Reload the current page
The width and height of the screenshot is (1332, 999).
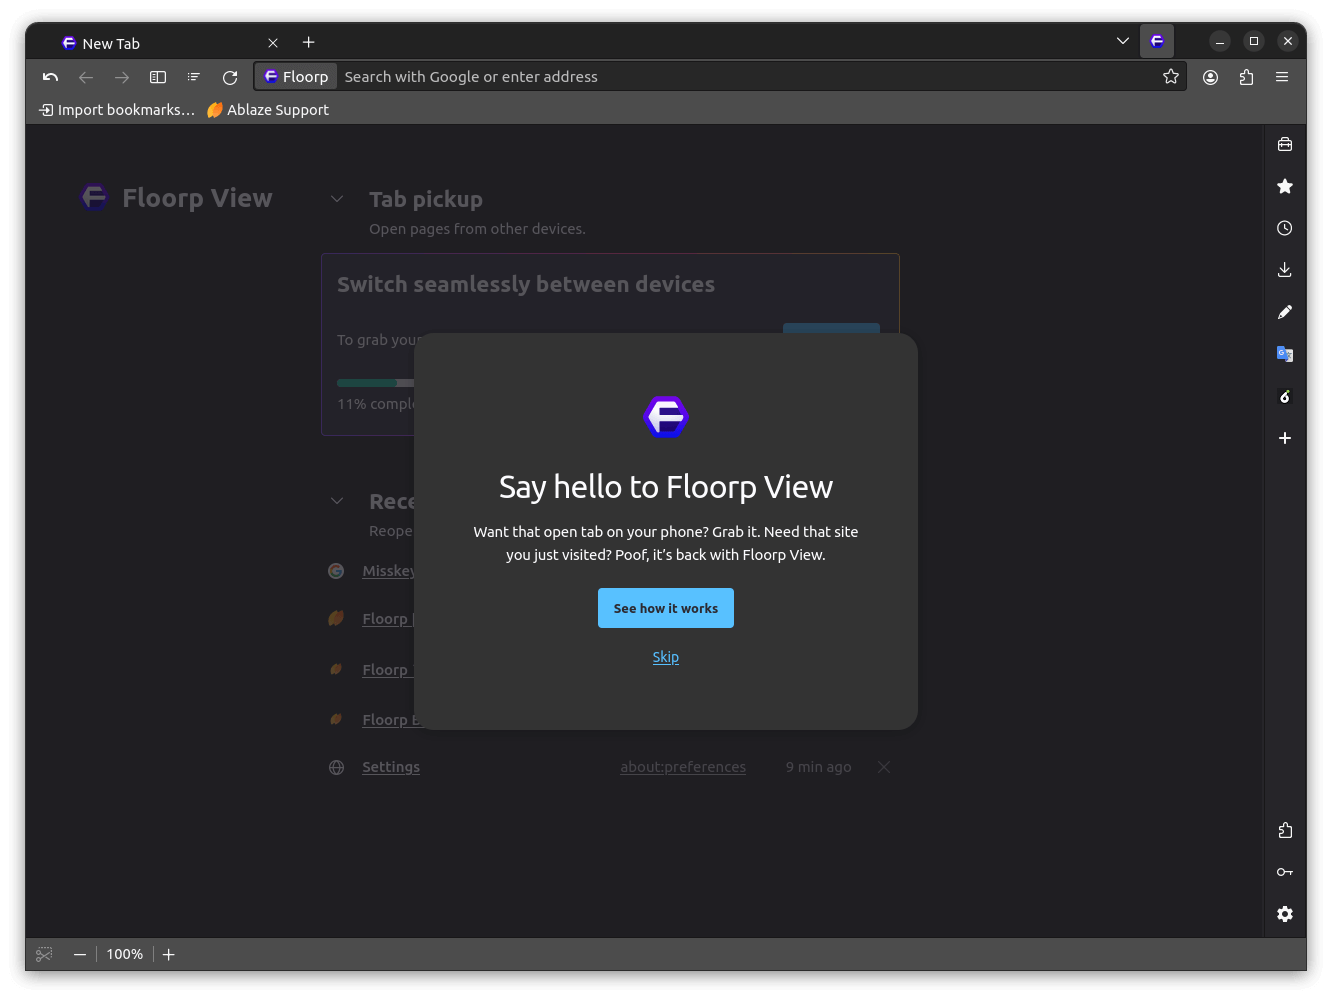[x=230, y=77]
